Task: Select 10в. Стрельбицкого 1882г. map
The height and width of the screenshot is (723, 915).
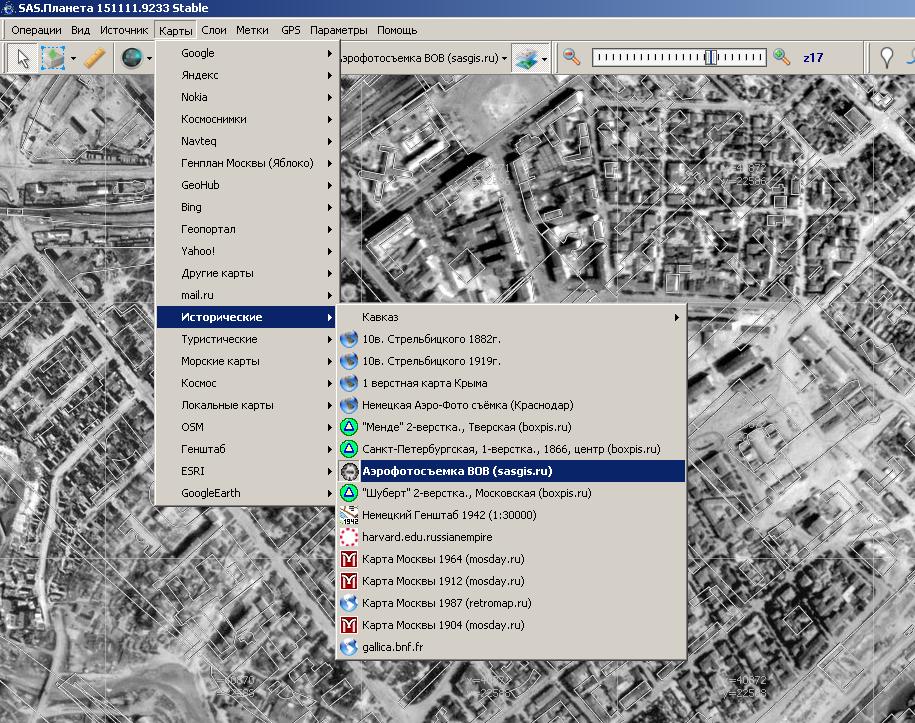Action: click(x=511, y=339)
